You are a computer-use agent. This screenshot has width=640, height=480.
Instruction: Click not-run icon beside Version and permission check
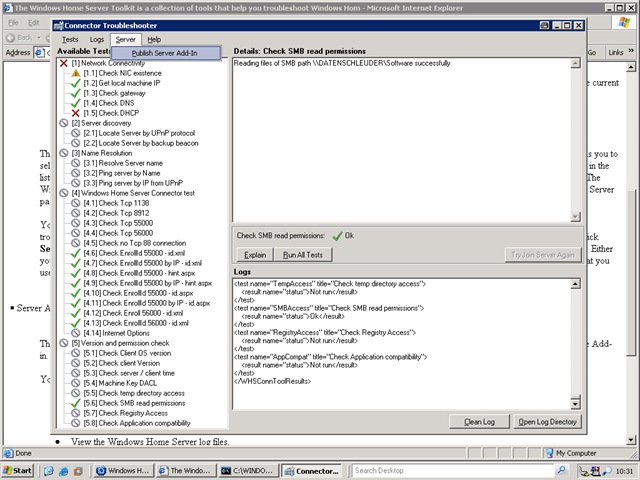pyautogui.click(x=64, y=343)
